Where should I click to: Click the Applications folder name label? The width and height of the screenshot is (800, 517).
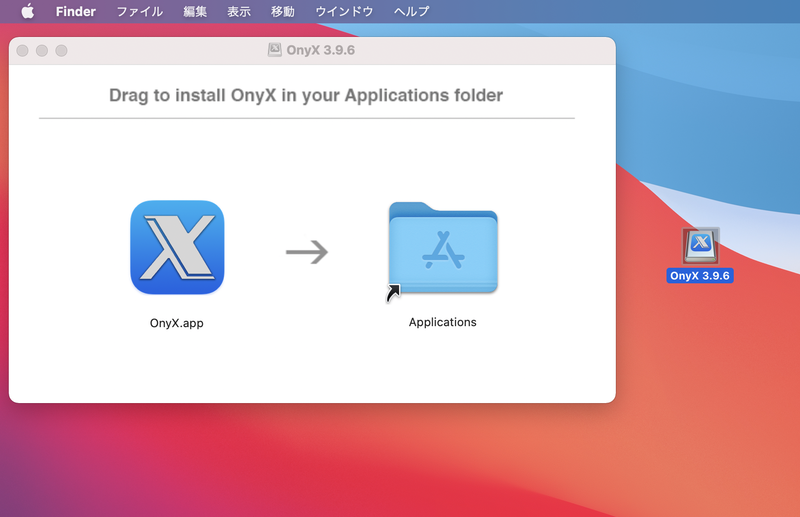pos(442,322)
